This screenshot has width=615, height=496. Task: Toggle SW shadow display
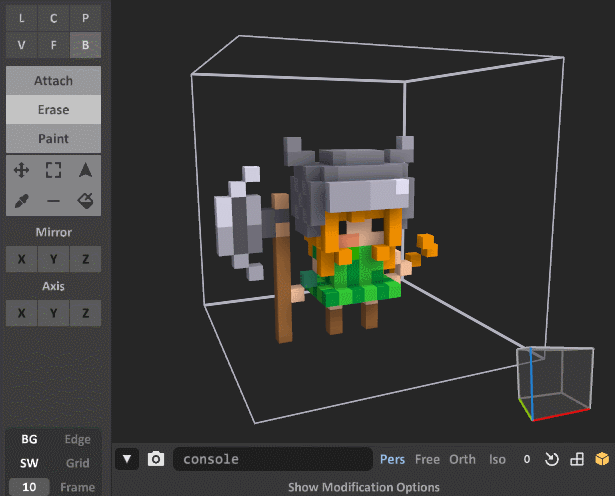click(29, 463)
